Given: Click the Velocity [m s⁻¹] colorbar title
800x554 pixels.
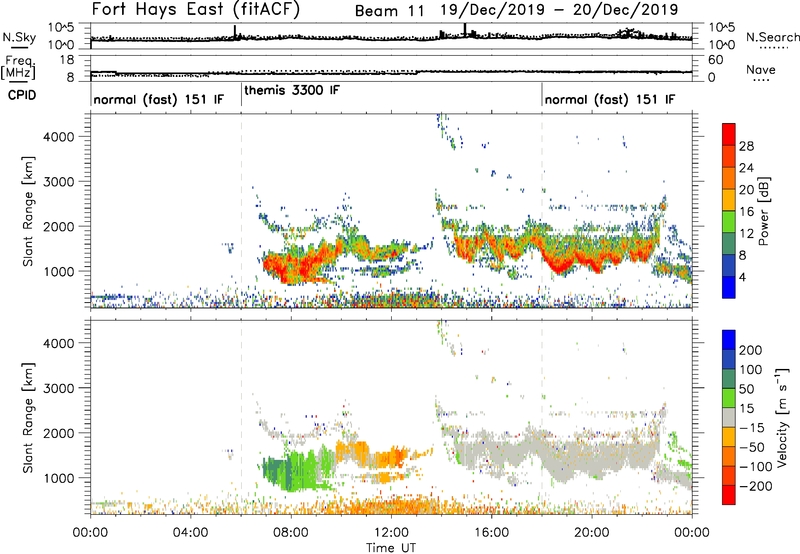Looking at the screenshot, I should tap(782, 417).
